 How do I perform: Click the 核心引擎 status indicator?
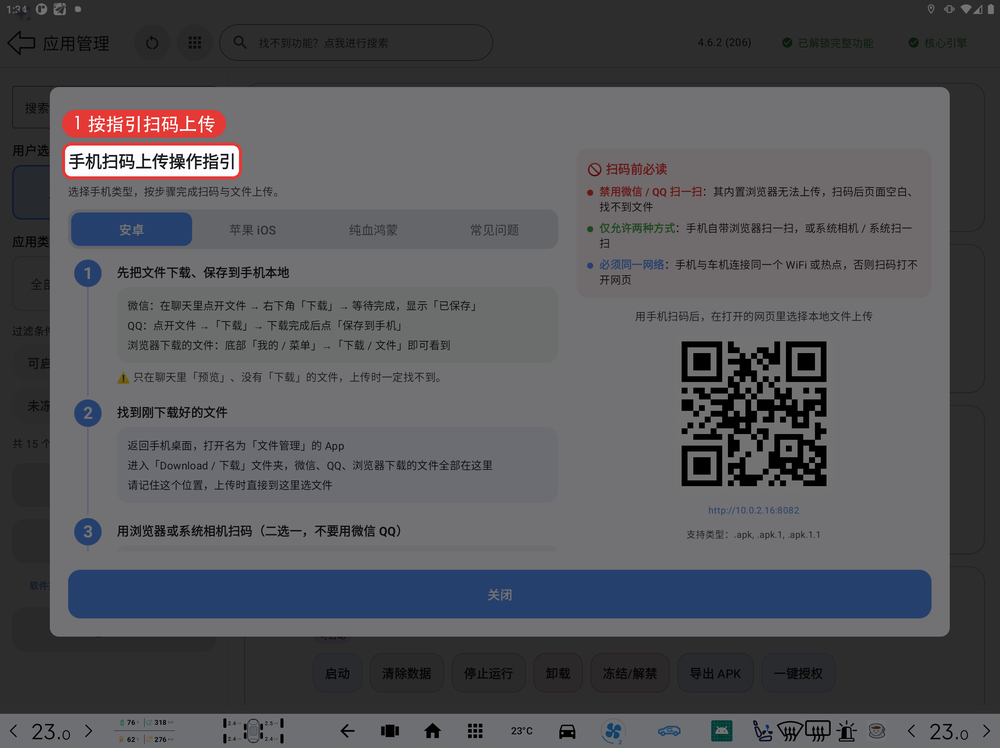tap(938, 43)
